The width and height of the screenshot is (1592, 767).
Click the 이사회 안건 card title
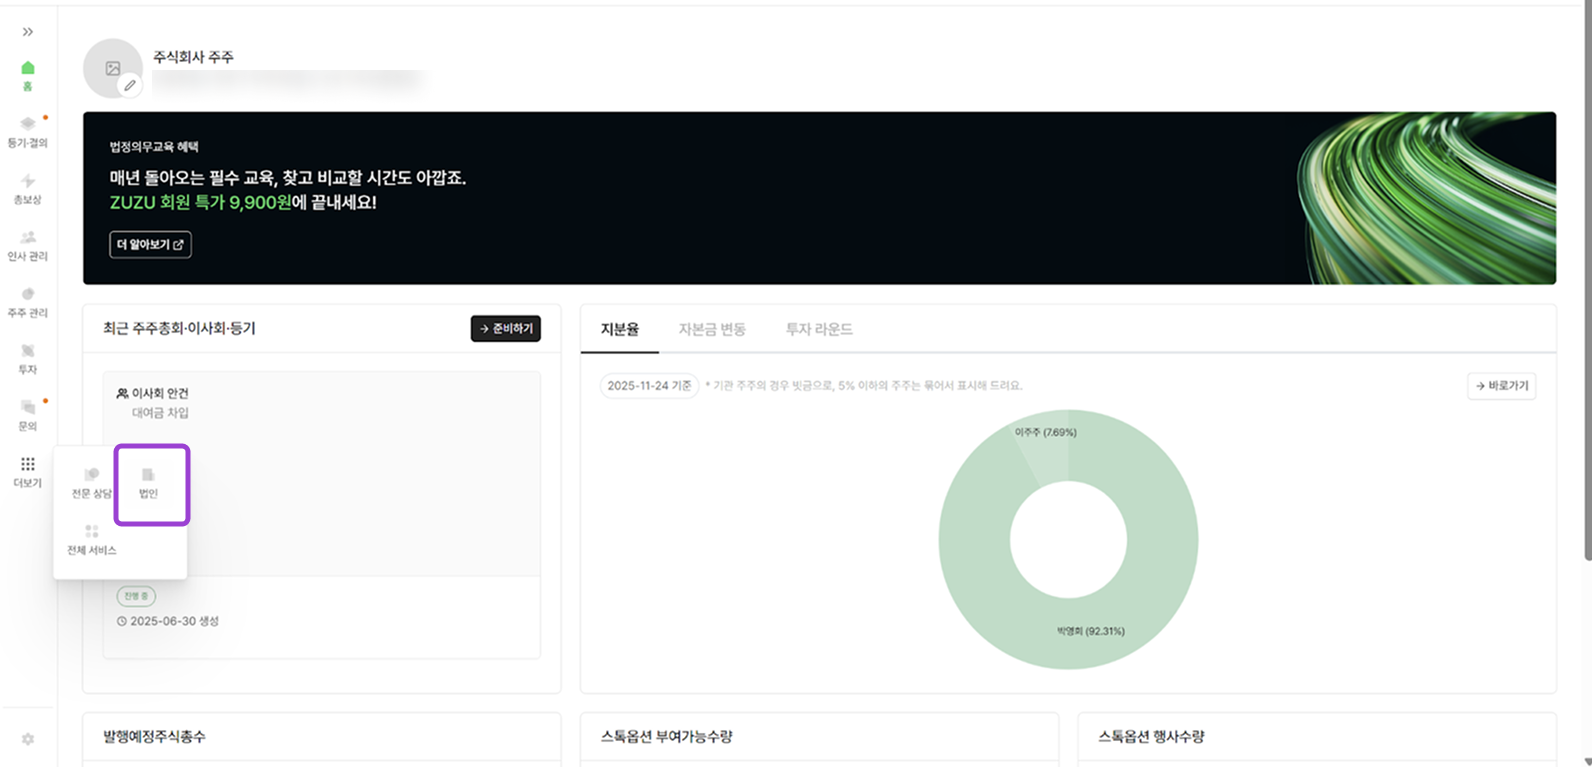coord(160,393)
